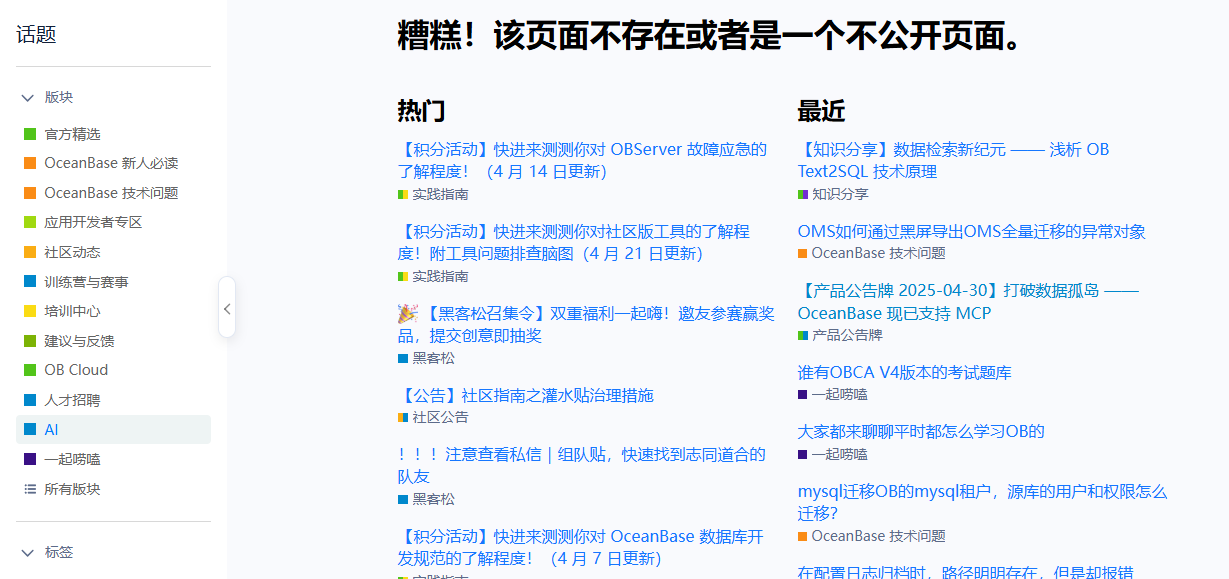Open OceanBase 新人必读 in the sidebar
The width and height of the screenshot is (1229, 579).
coord(113,163)
